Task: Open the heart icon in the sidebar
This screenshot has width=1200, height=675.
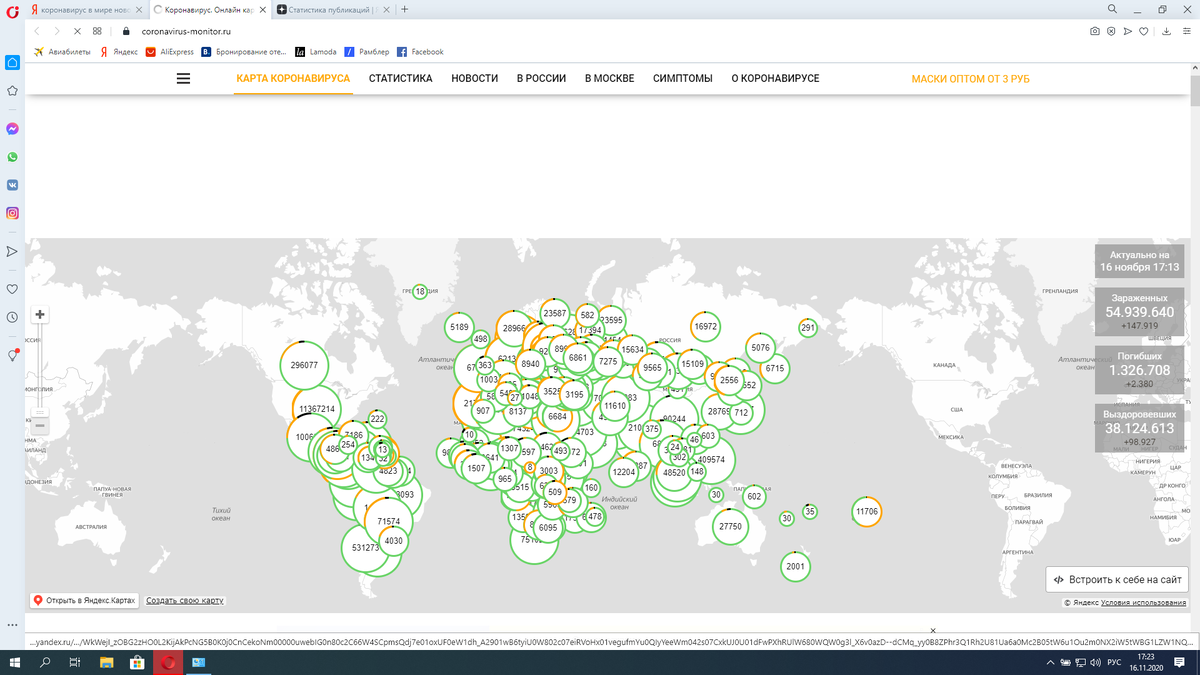Action: pyautogui.click(x=13, y=289)
